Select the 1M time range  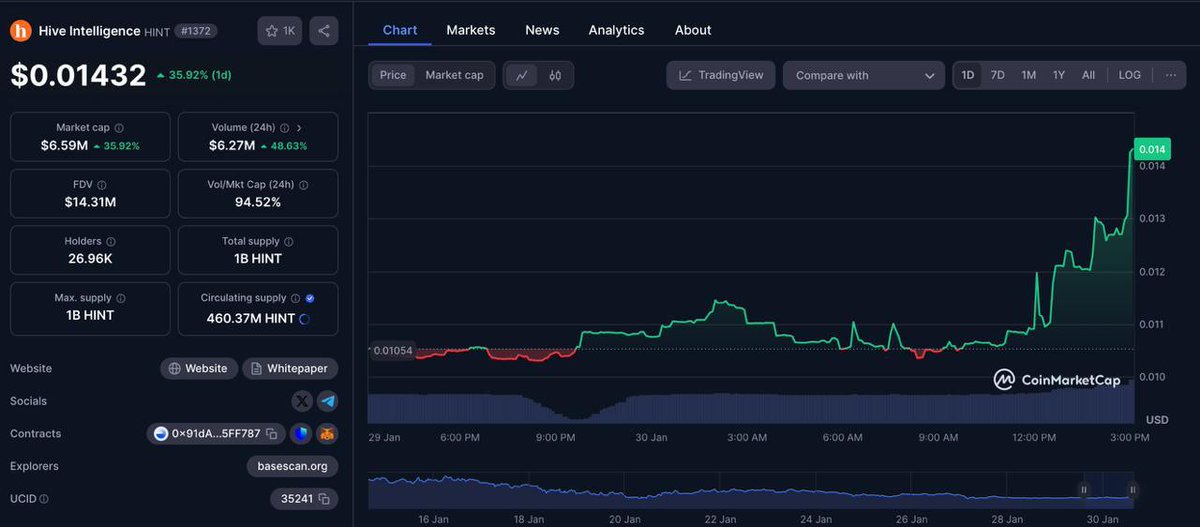1028,75
